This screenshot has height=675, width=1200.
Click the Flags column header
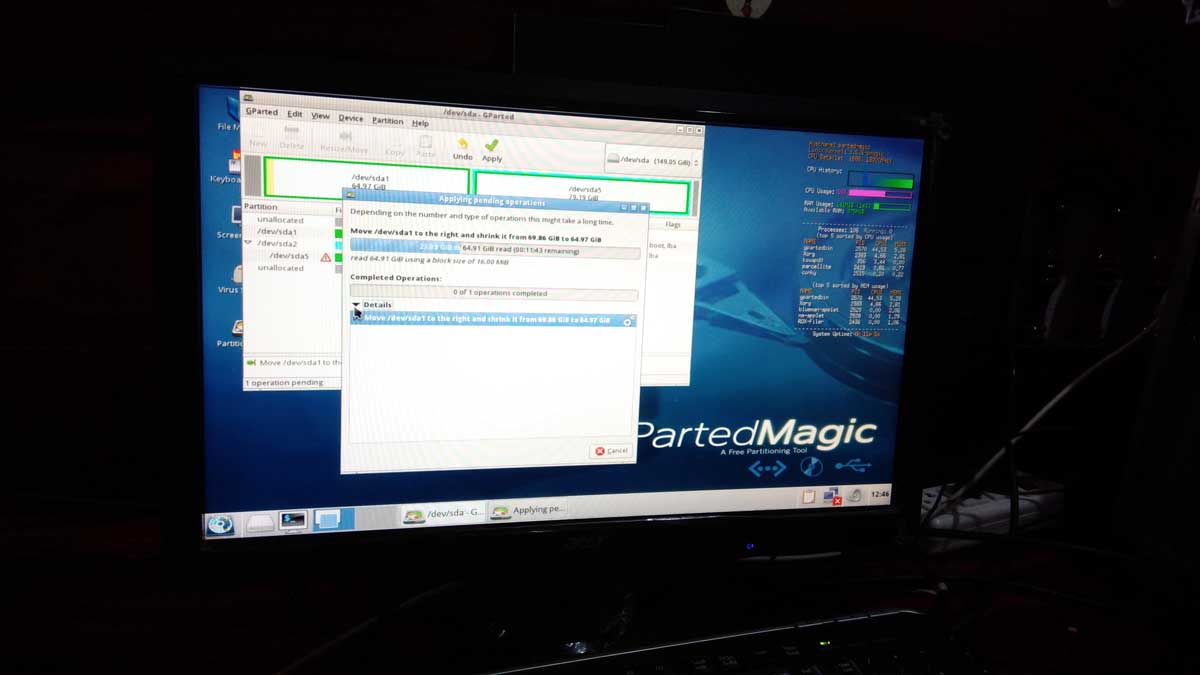point(672,225)
